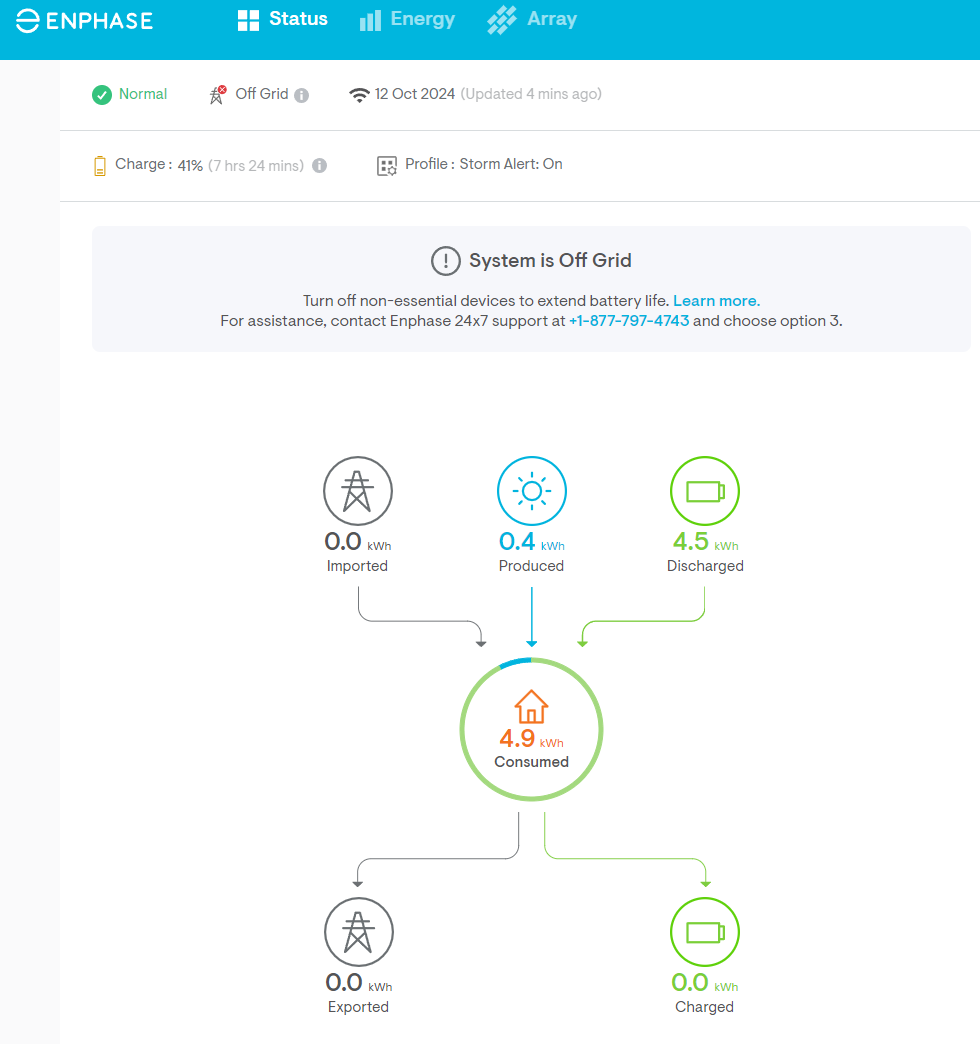Select the Produced solar sun icon
Screen dimensions: 980x1044
(x=531, y=491)
